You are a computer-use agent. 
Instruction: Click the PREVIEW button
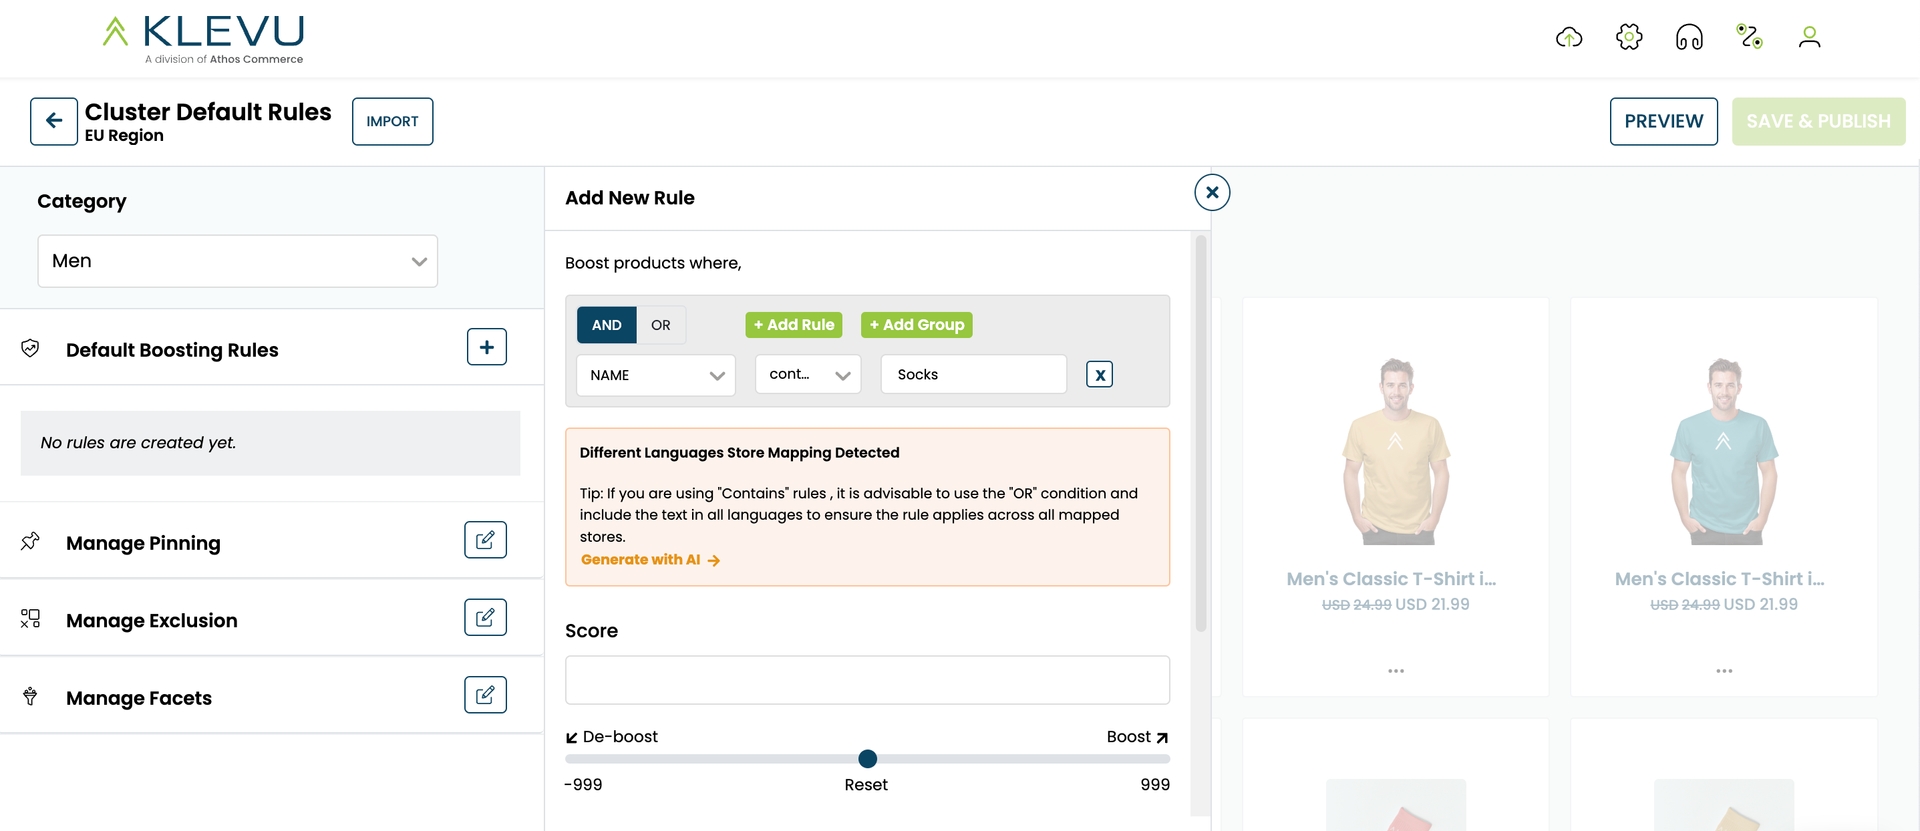[x=1664, y=121]
